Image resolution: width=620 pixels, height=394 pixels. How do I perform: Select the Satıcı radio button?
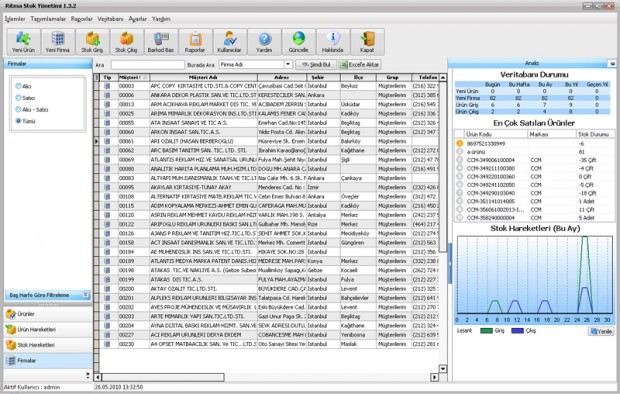coord(18,98)
